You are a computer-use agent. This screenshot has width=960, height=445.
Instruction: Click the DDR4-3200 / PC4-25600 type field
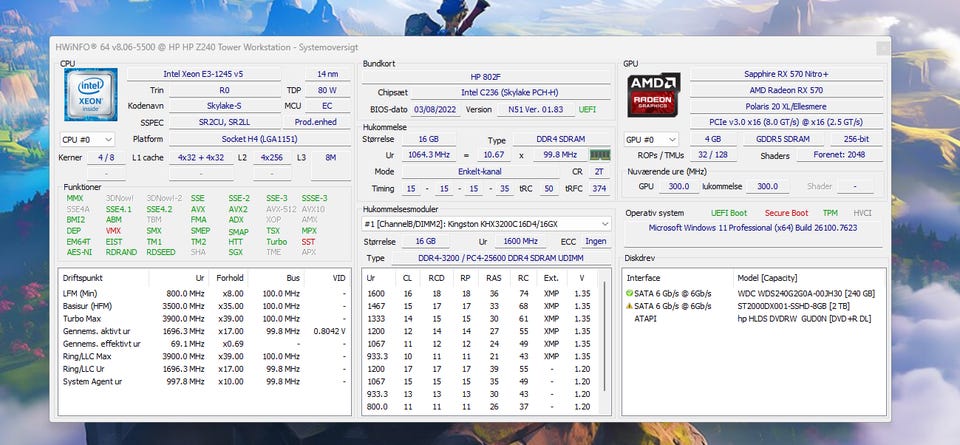[x=501, y=258]
